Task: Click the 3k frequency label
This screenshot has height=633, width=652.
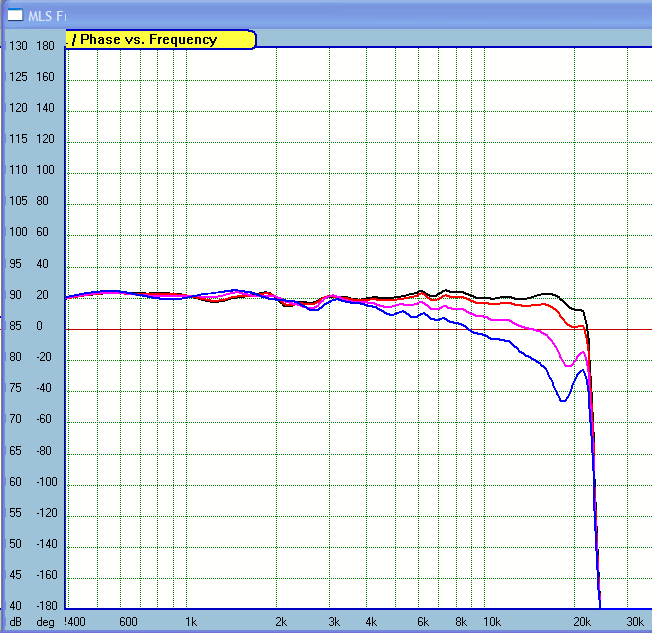Action: (334, 621)
